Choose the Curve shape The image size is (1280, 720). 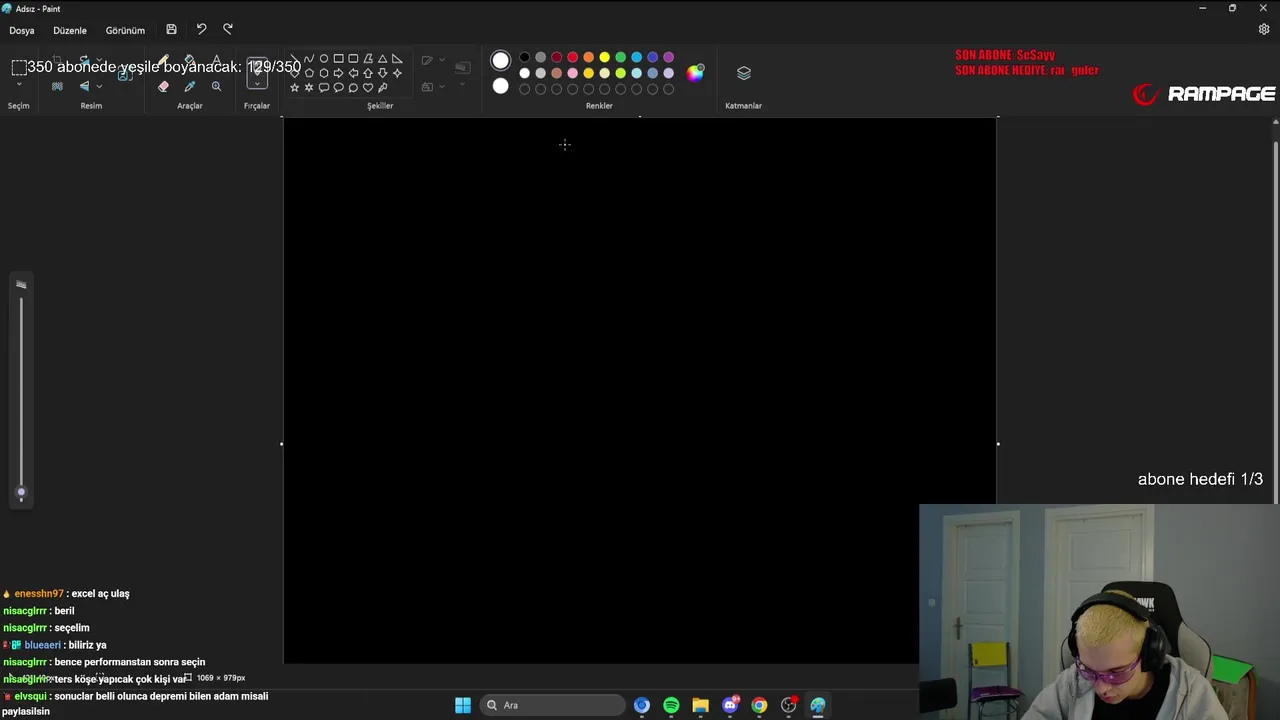[309, 58]
